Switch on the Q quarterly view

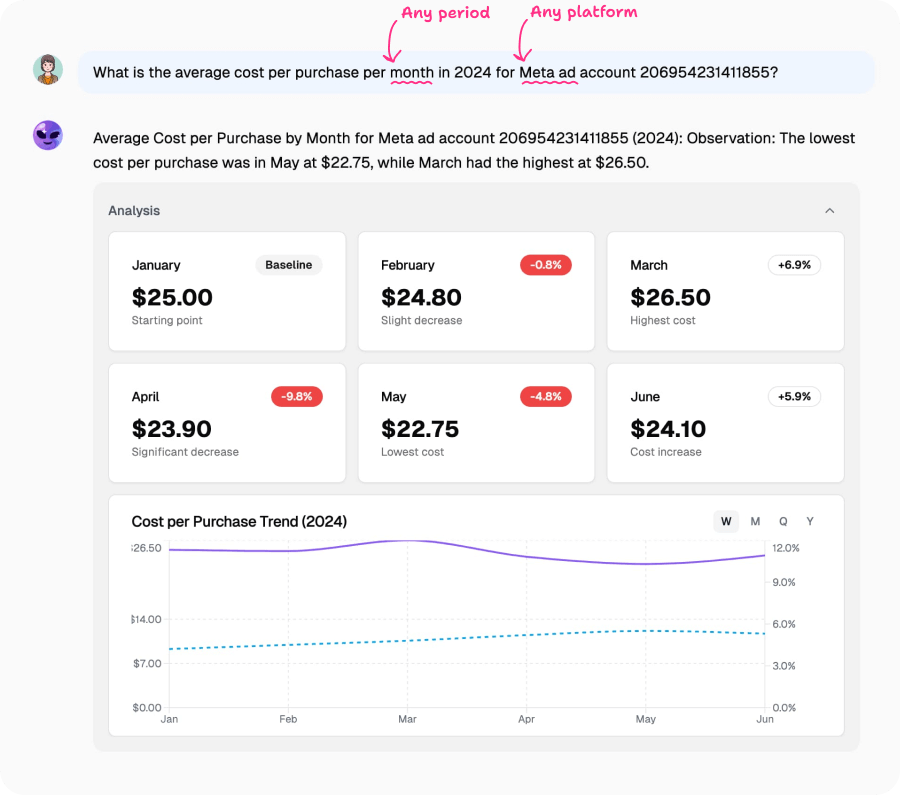(782, 521)
